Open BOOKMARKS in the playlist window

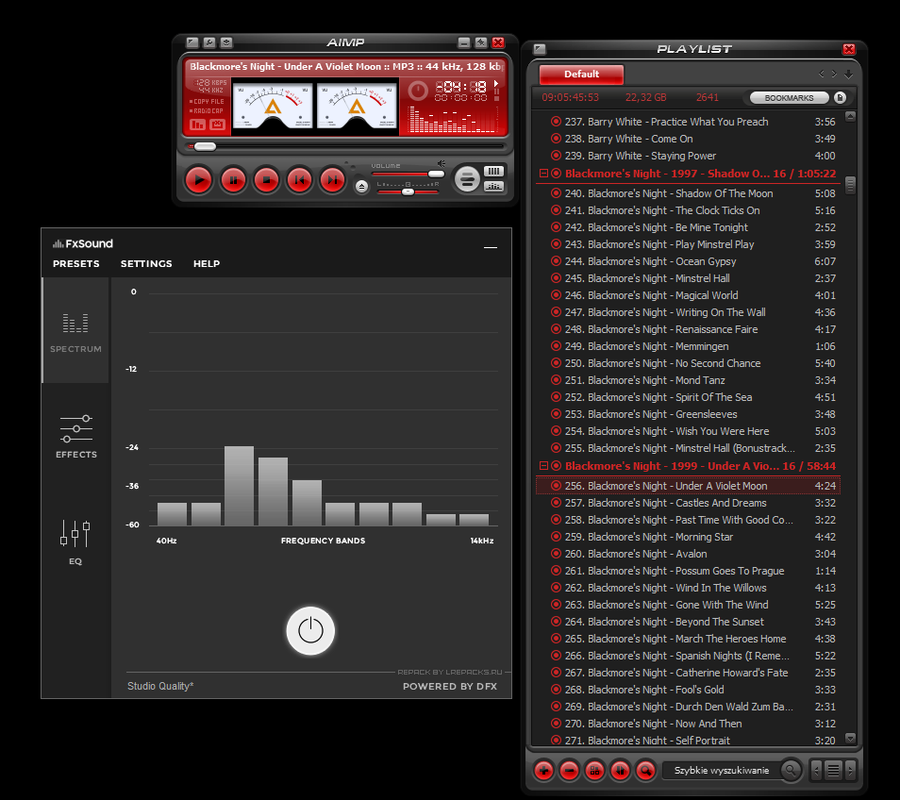789,98
